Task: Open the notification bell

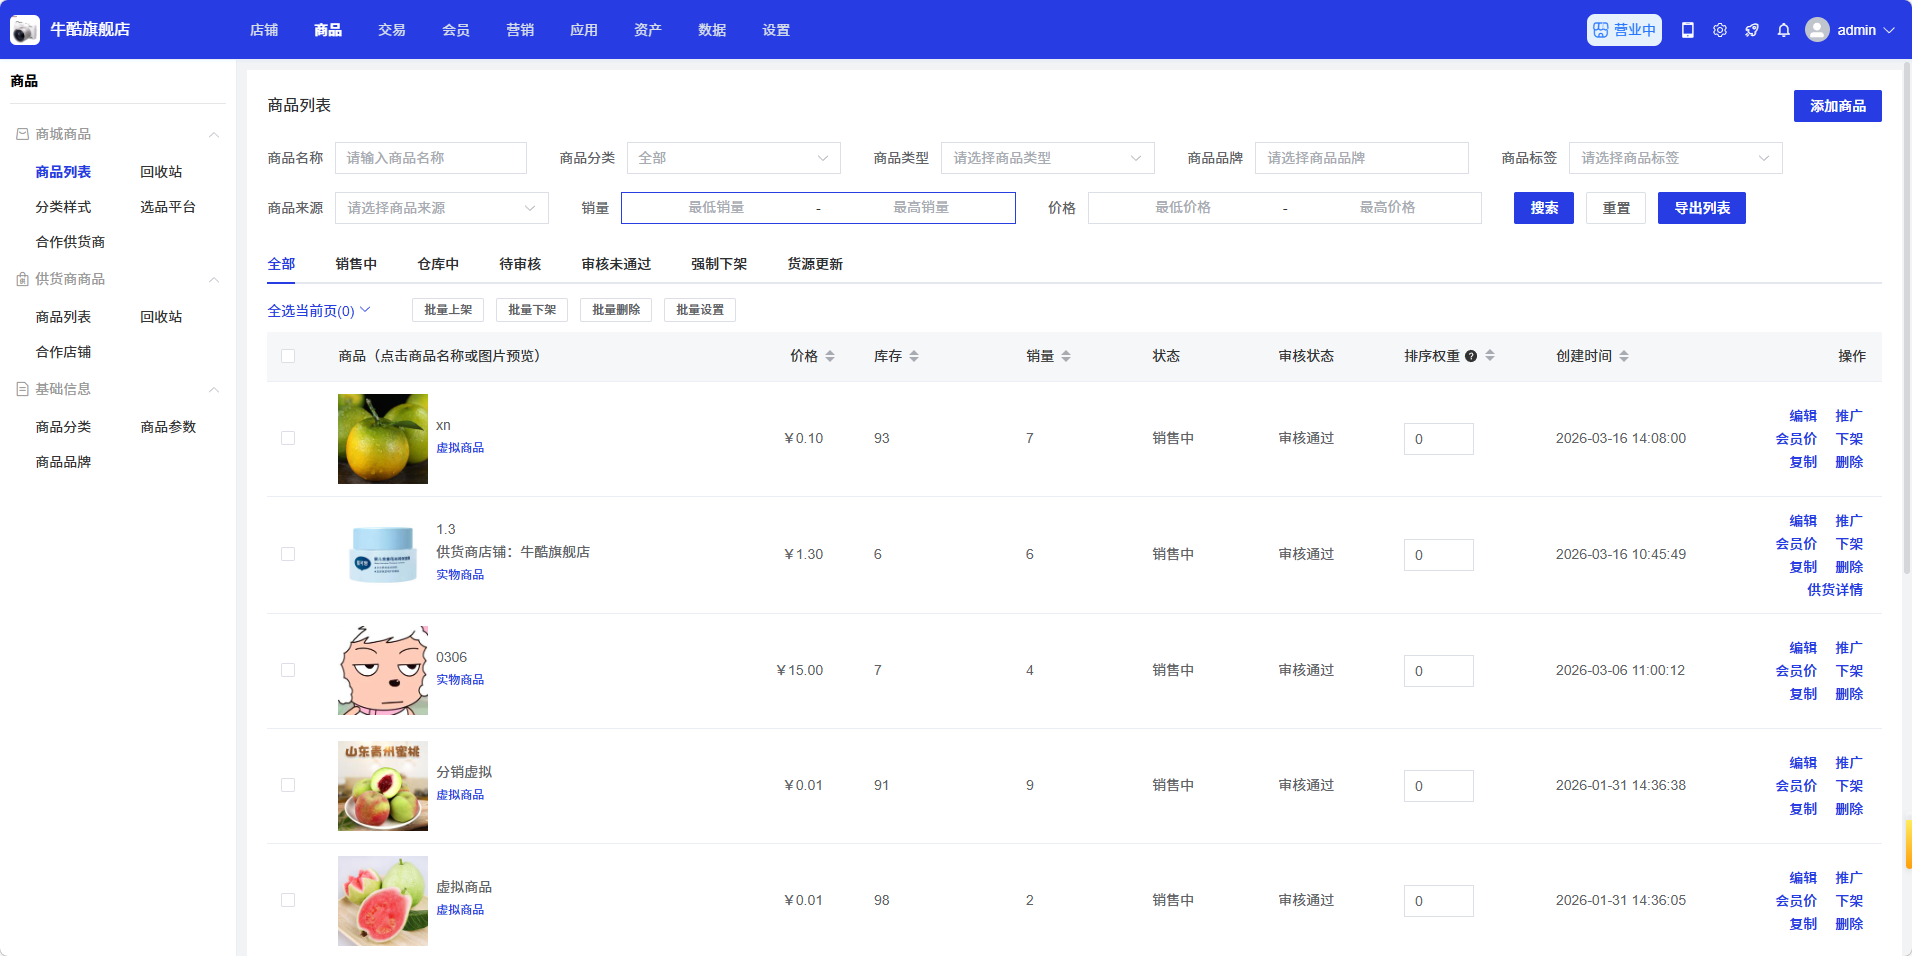Action: [x=1783, y=30]
